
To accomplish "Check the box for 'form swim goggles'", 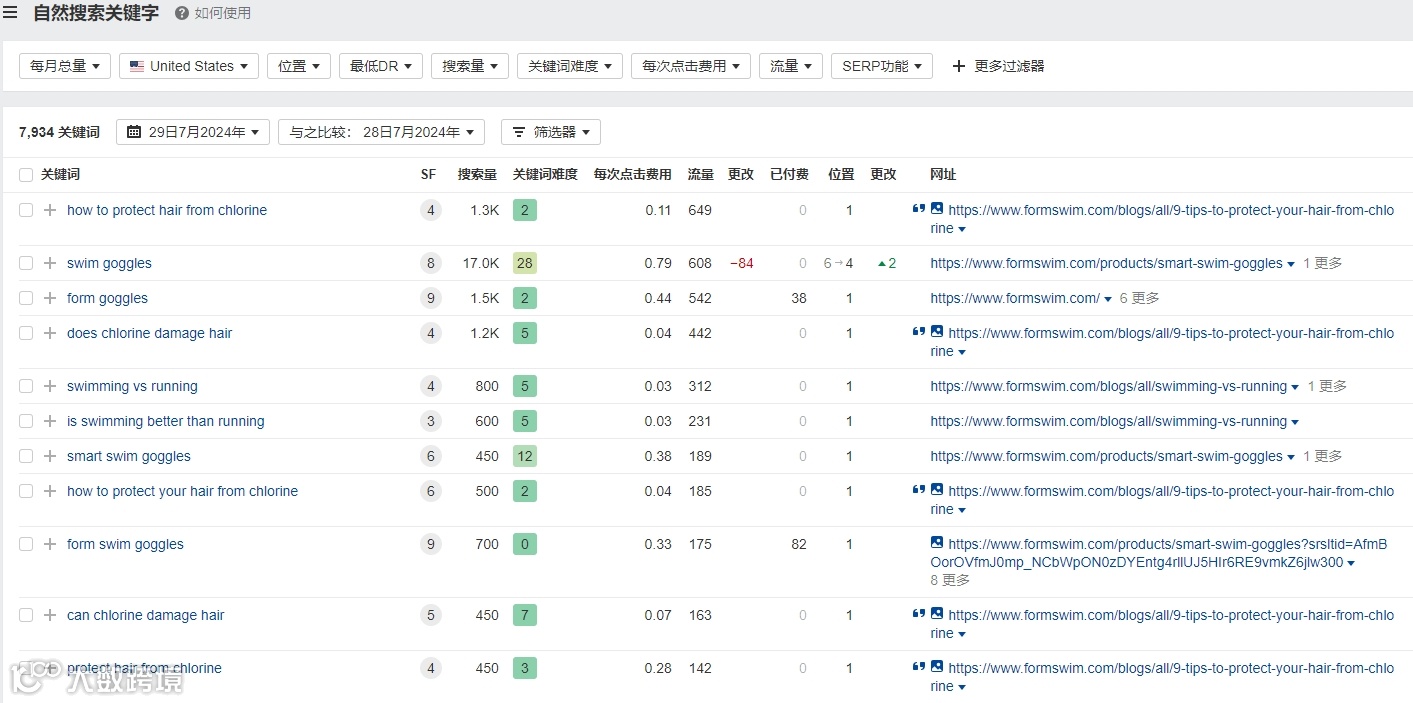I will click(x=26, y=544).
